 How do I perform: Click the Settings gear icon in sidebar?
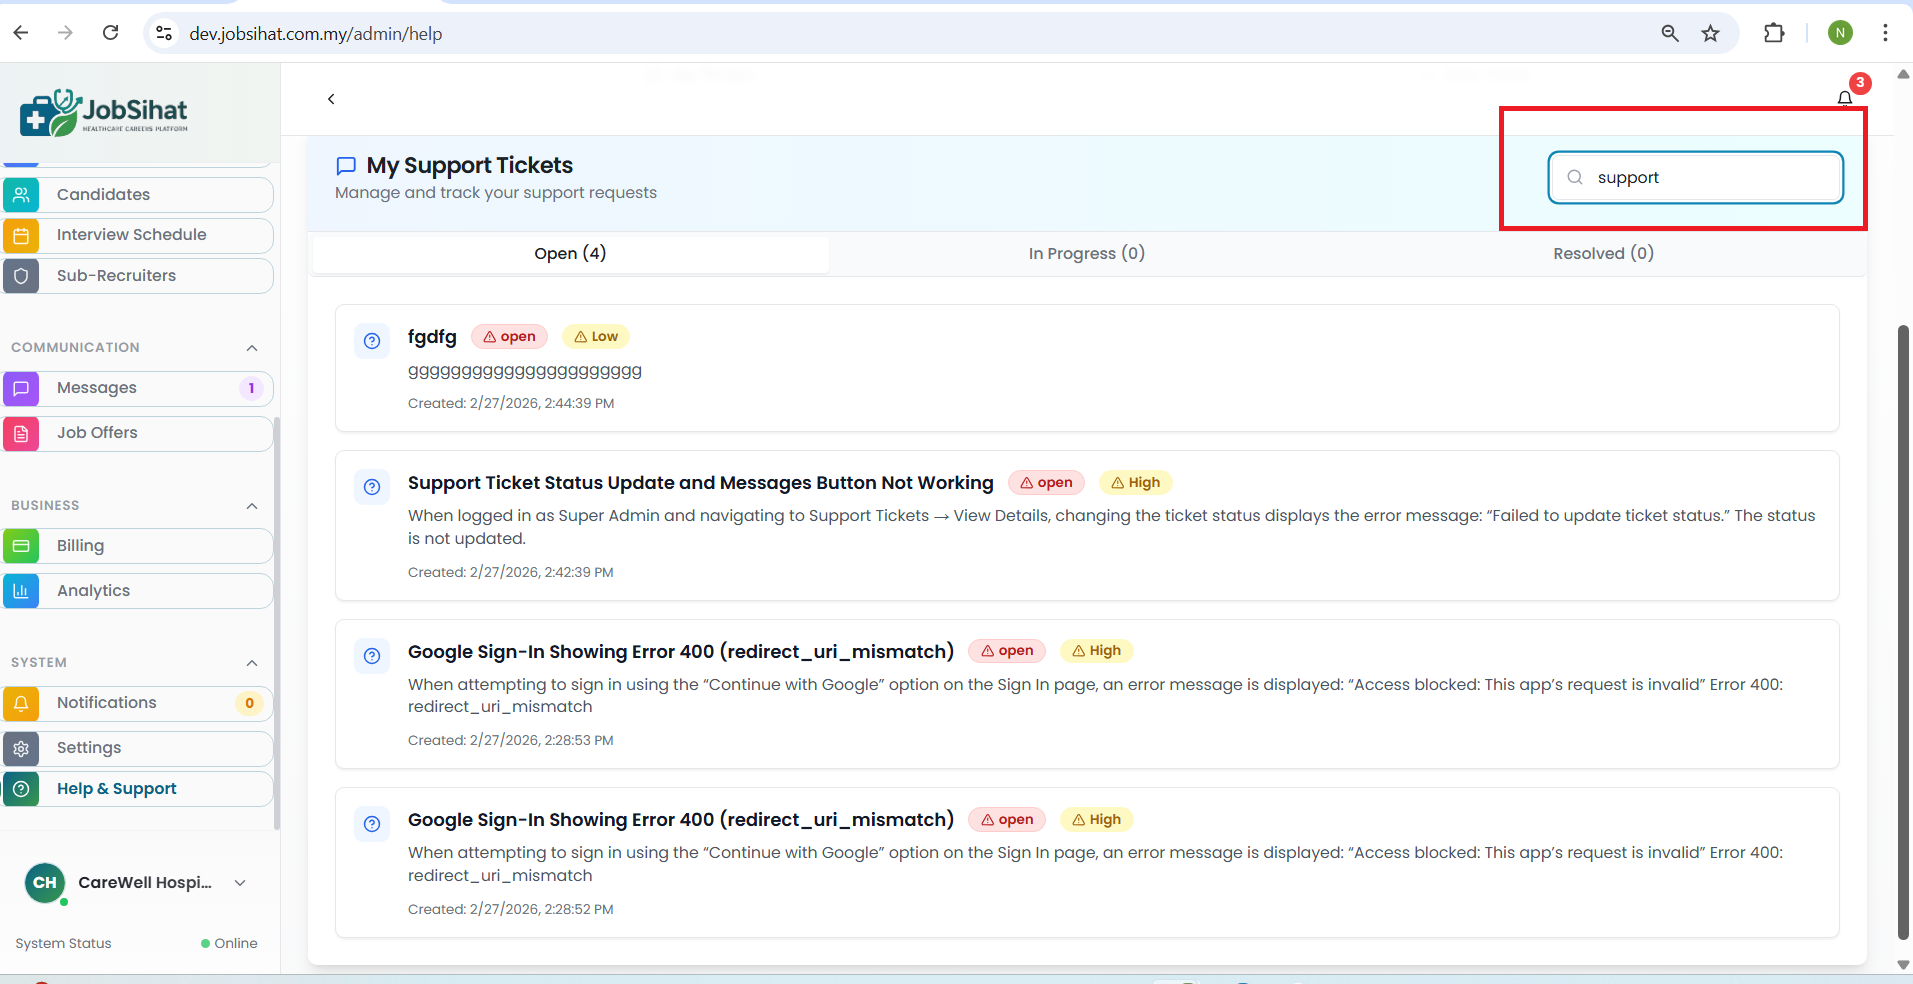click(x=21, y=748)
